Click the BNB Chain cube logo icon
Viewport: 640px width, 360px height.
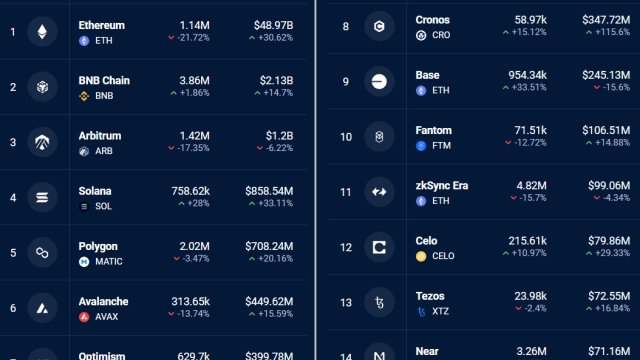[x=42, y=87]
